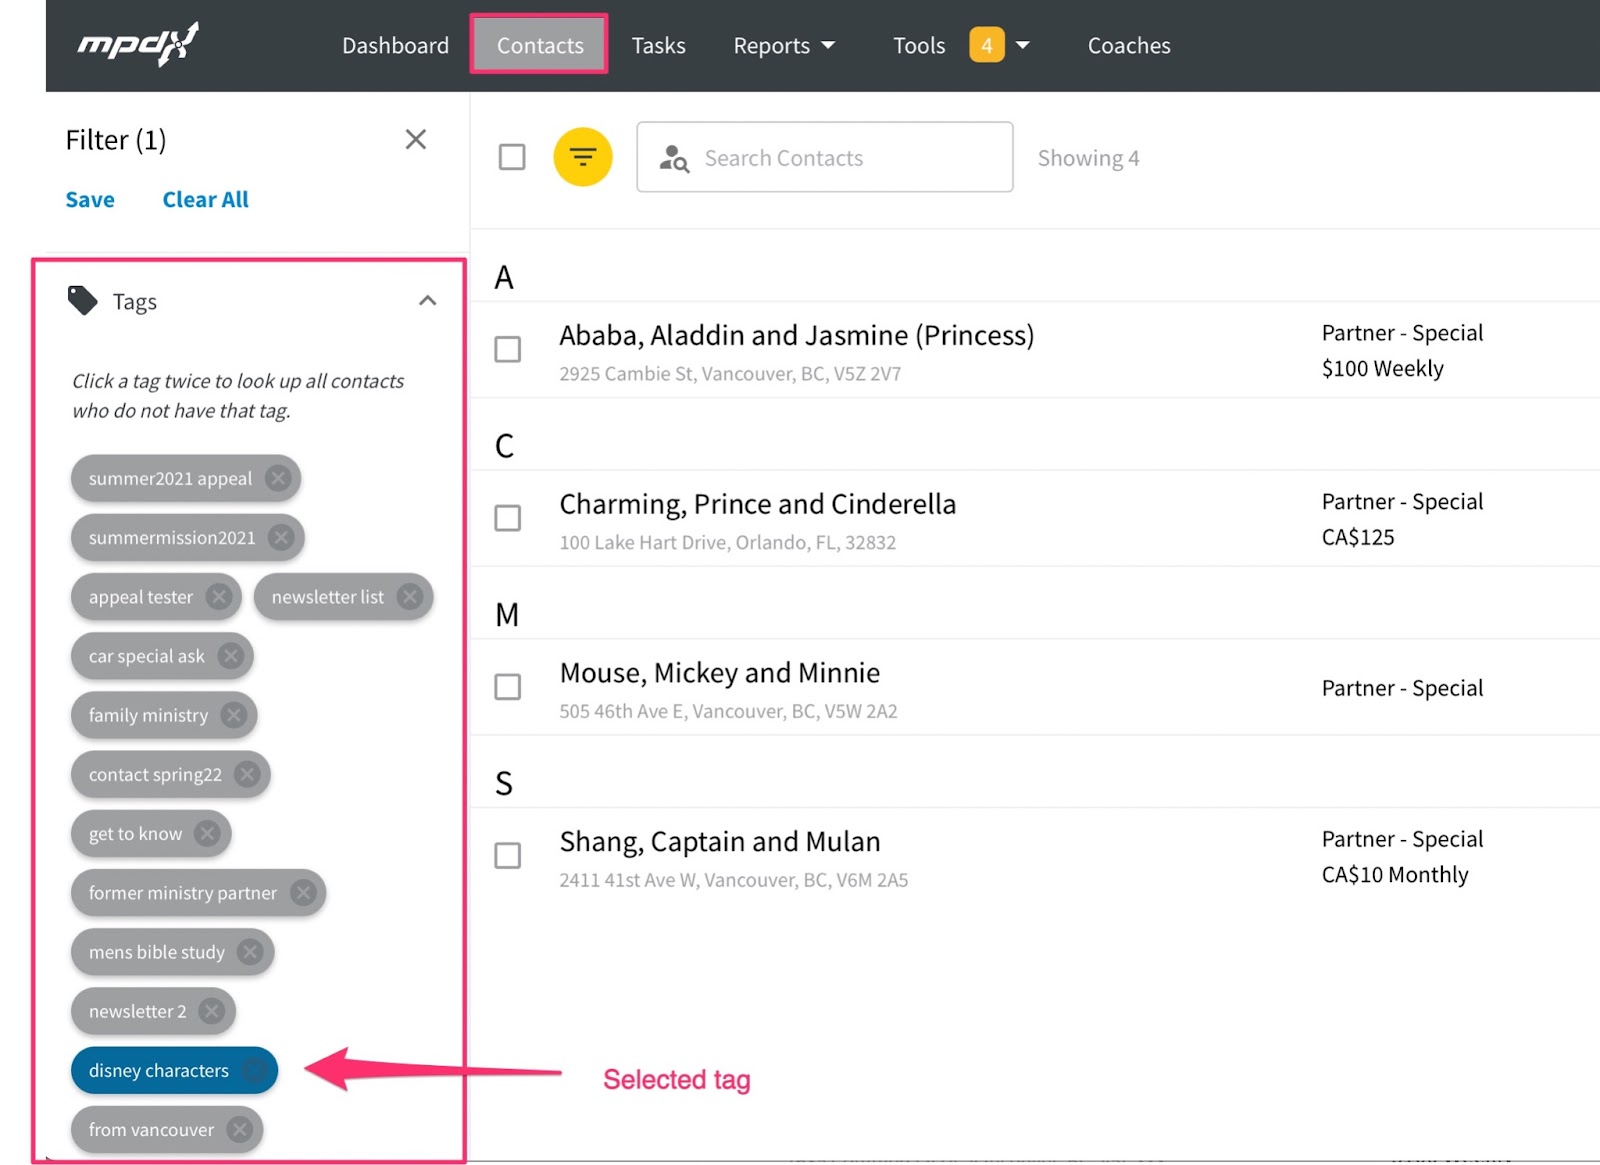1600x1165 pixels.
Task: Open the Tools notification badge
Action: 987,45
